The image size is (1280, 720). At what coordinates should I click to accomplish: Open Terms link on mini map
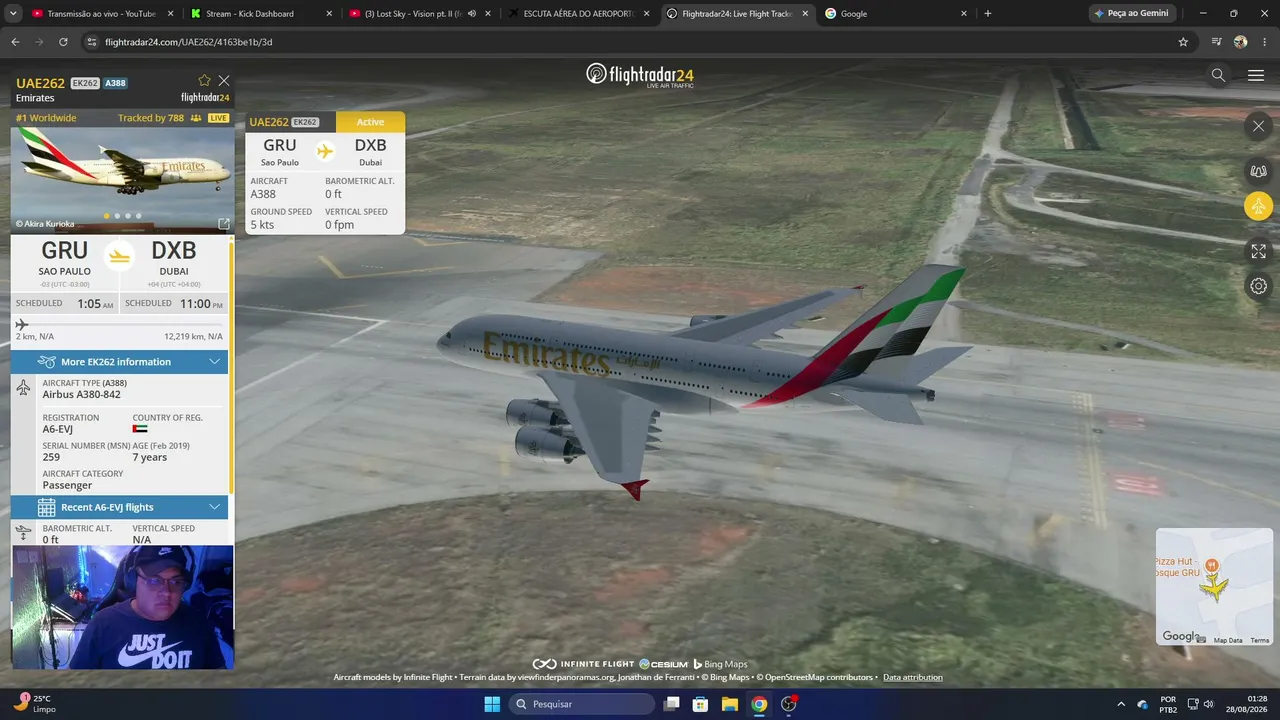(x=1260, y=640)
